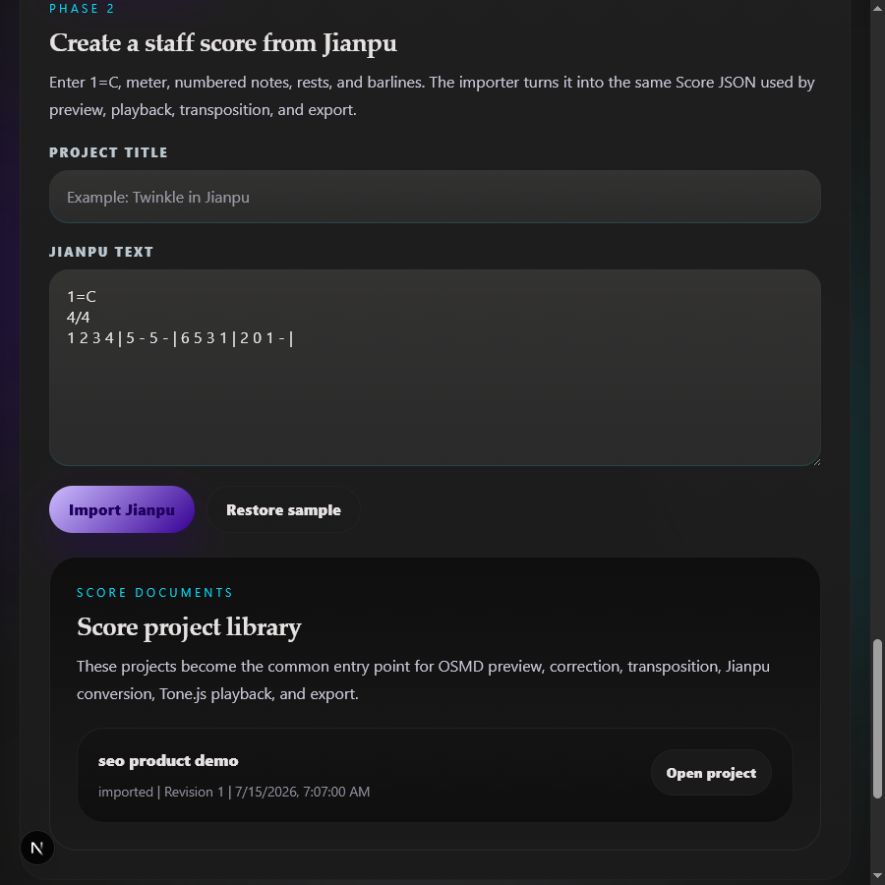Place the cursor on the 4/4 meter line
The image size is (885, 885).
coord(78,317)
